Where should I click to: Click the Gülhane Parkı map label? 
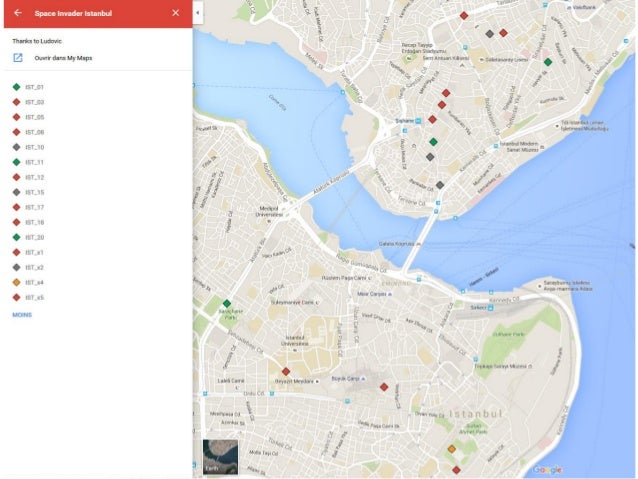coord(508,334)
